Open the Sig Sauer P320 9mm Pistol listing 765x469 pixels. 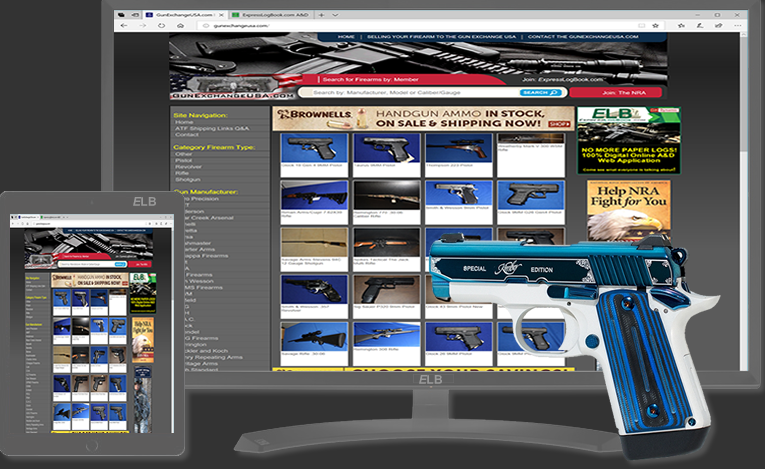click(x=386, y=296)
